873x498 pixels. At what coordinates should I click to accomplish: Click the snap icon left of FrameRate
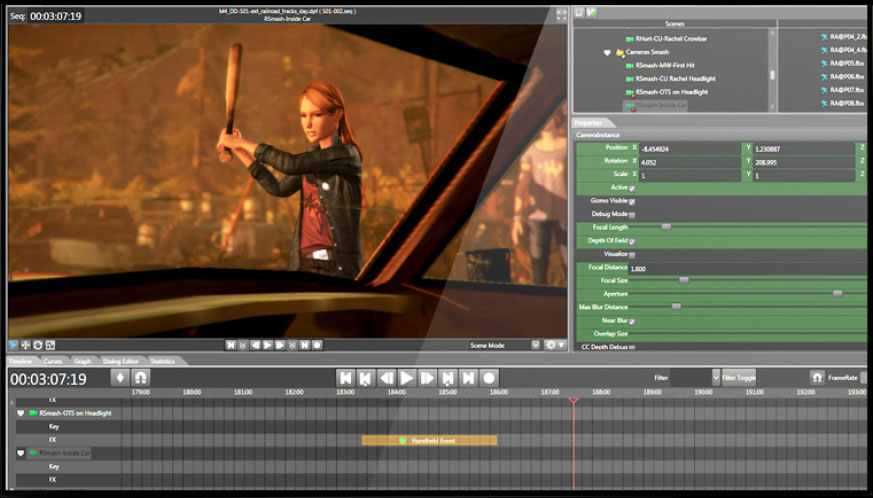(x=818, y=377)
